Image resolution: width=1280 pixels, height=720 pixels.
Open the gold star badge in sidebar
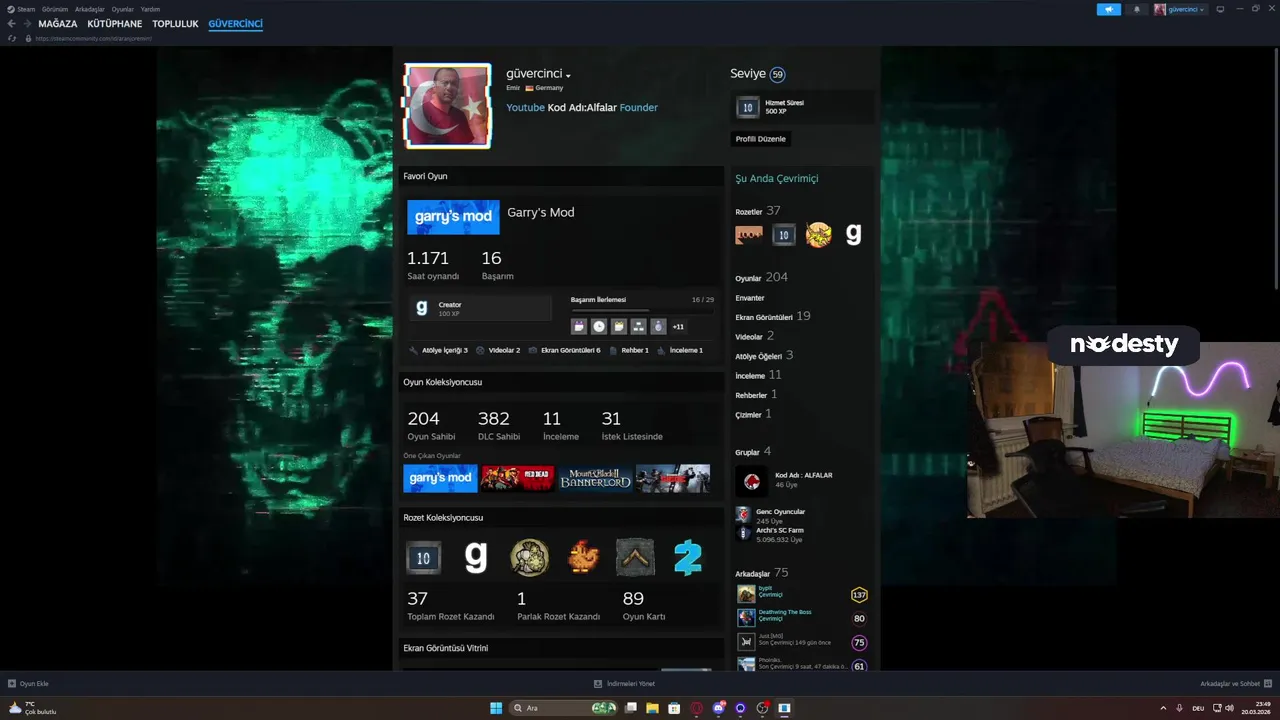coord(819,235)
